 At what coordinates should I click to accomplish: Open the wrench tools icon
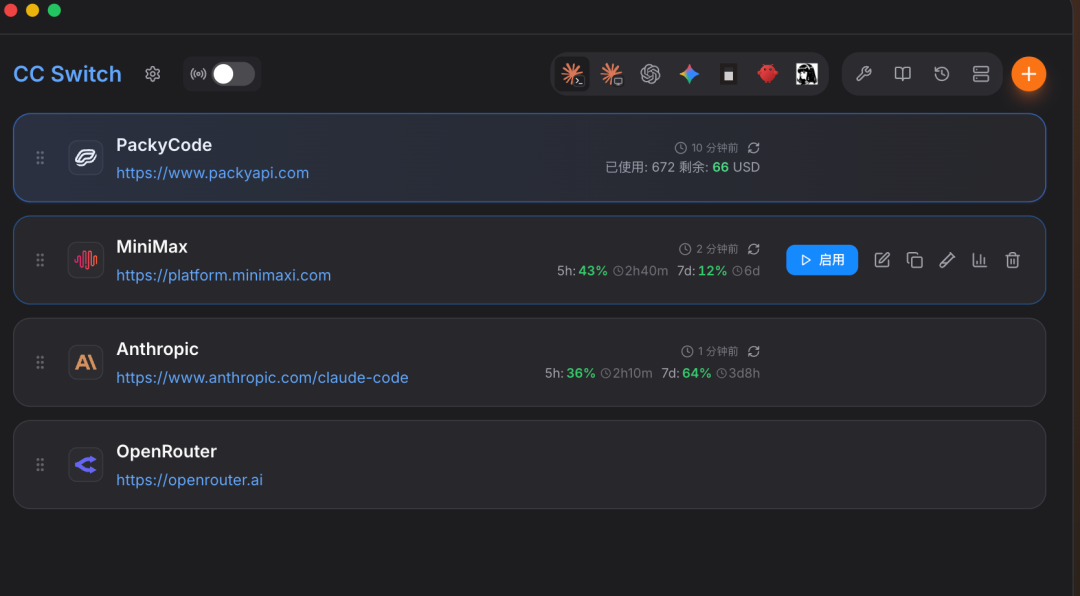(x=864, y=74)
